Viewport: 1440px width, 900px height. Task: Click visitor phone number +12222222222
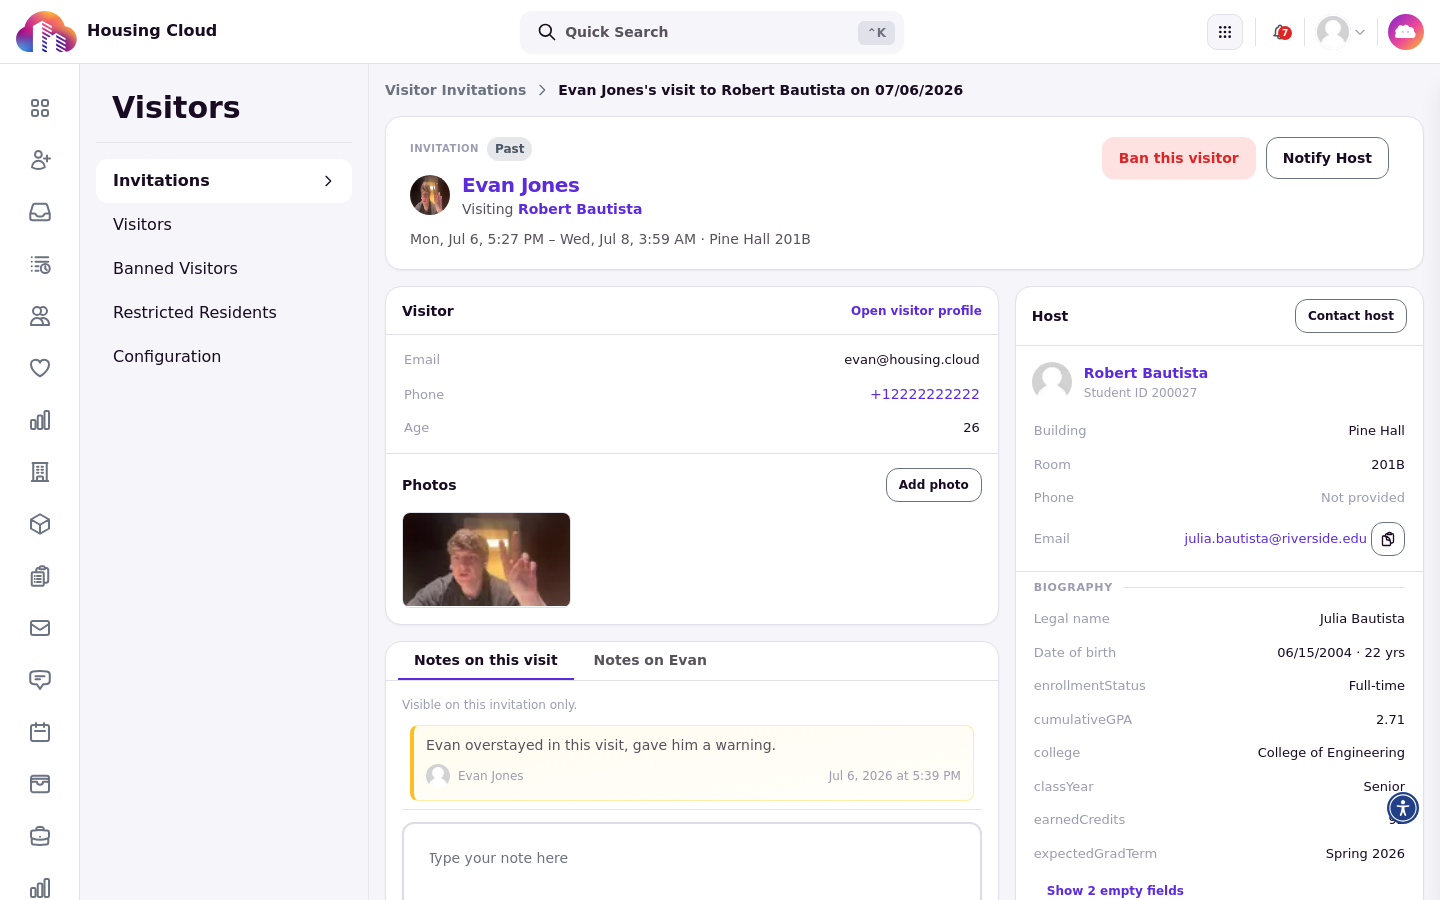[x=925, y=394]
